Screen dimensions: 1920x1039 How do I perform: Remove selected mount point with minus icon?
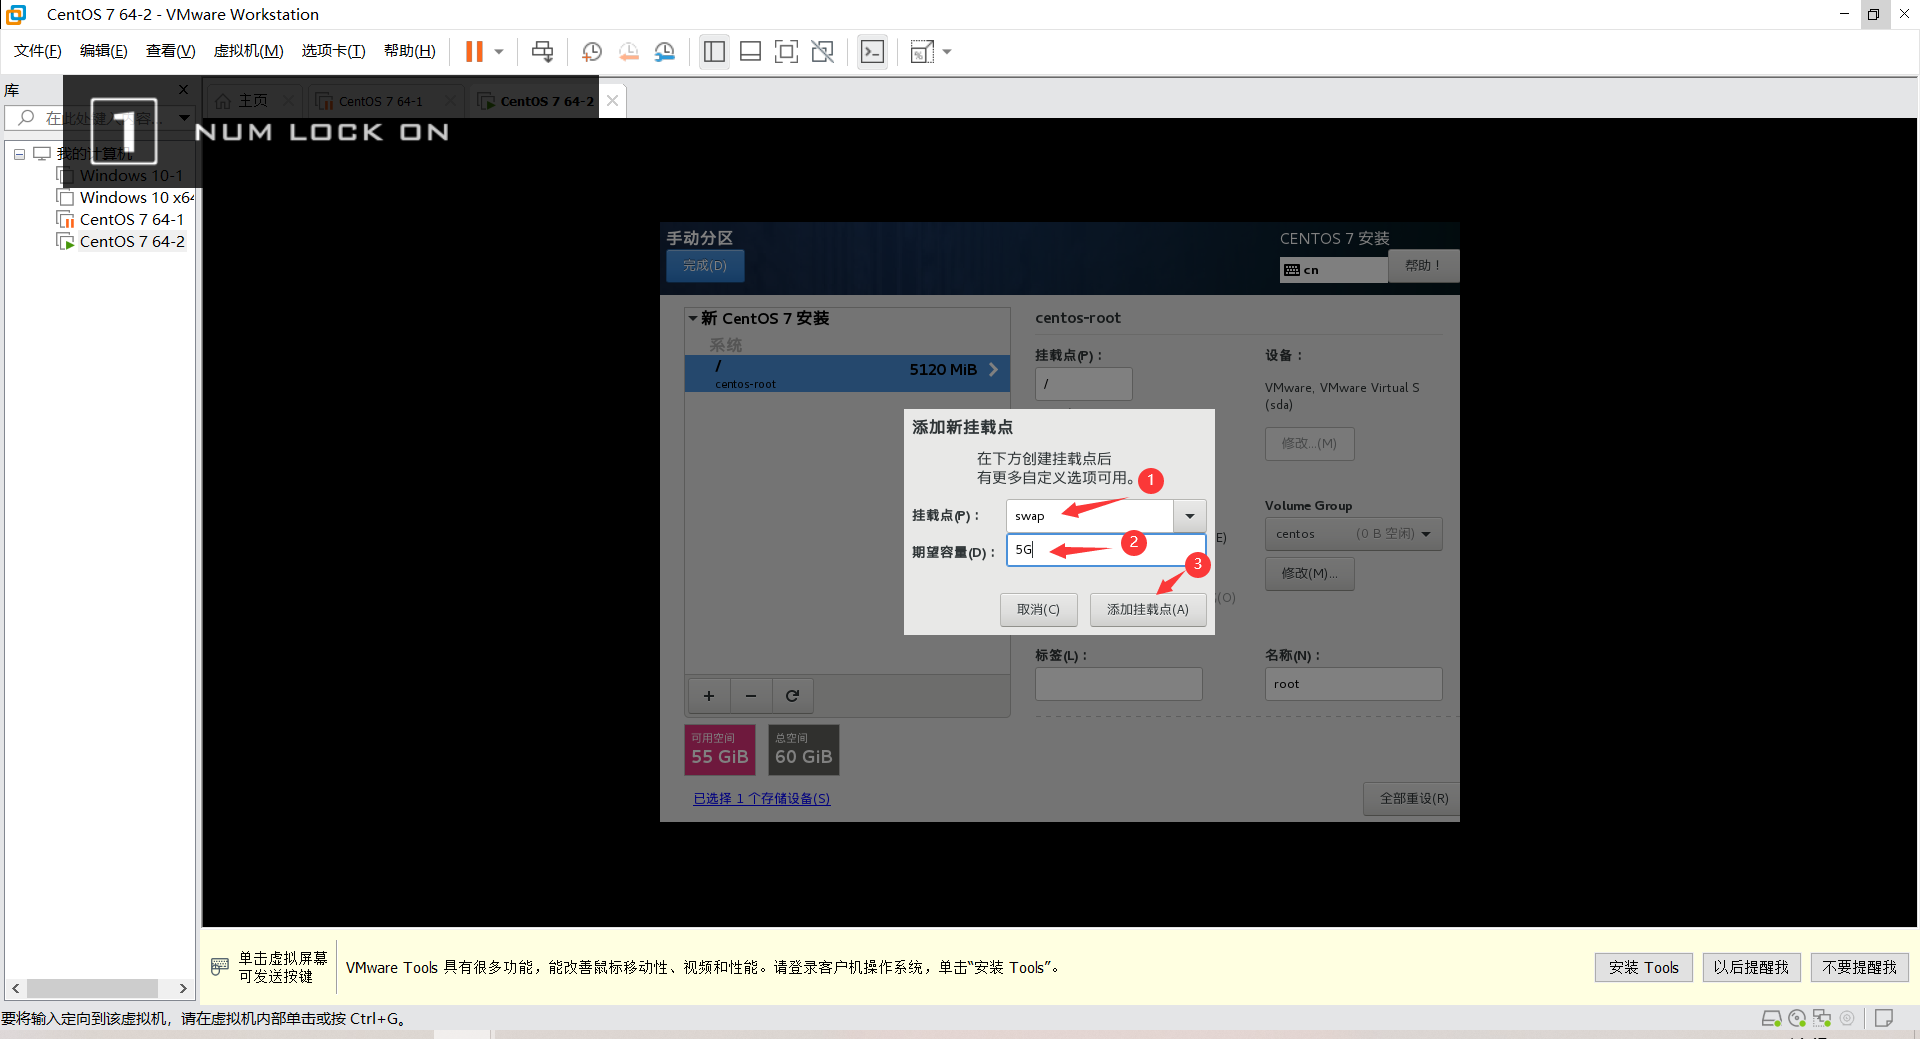(751, 696)
